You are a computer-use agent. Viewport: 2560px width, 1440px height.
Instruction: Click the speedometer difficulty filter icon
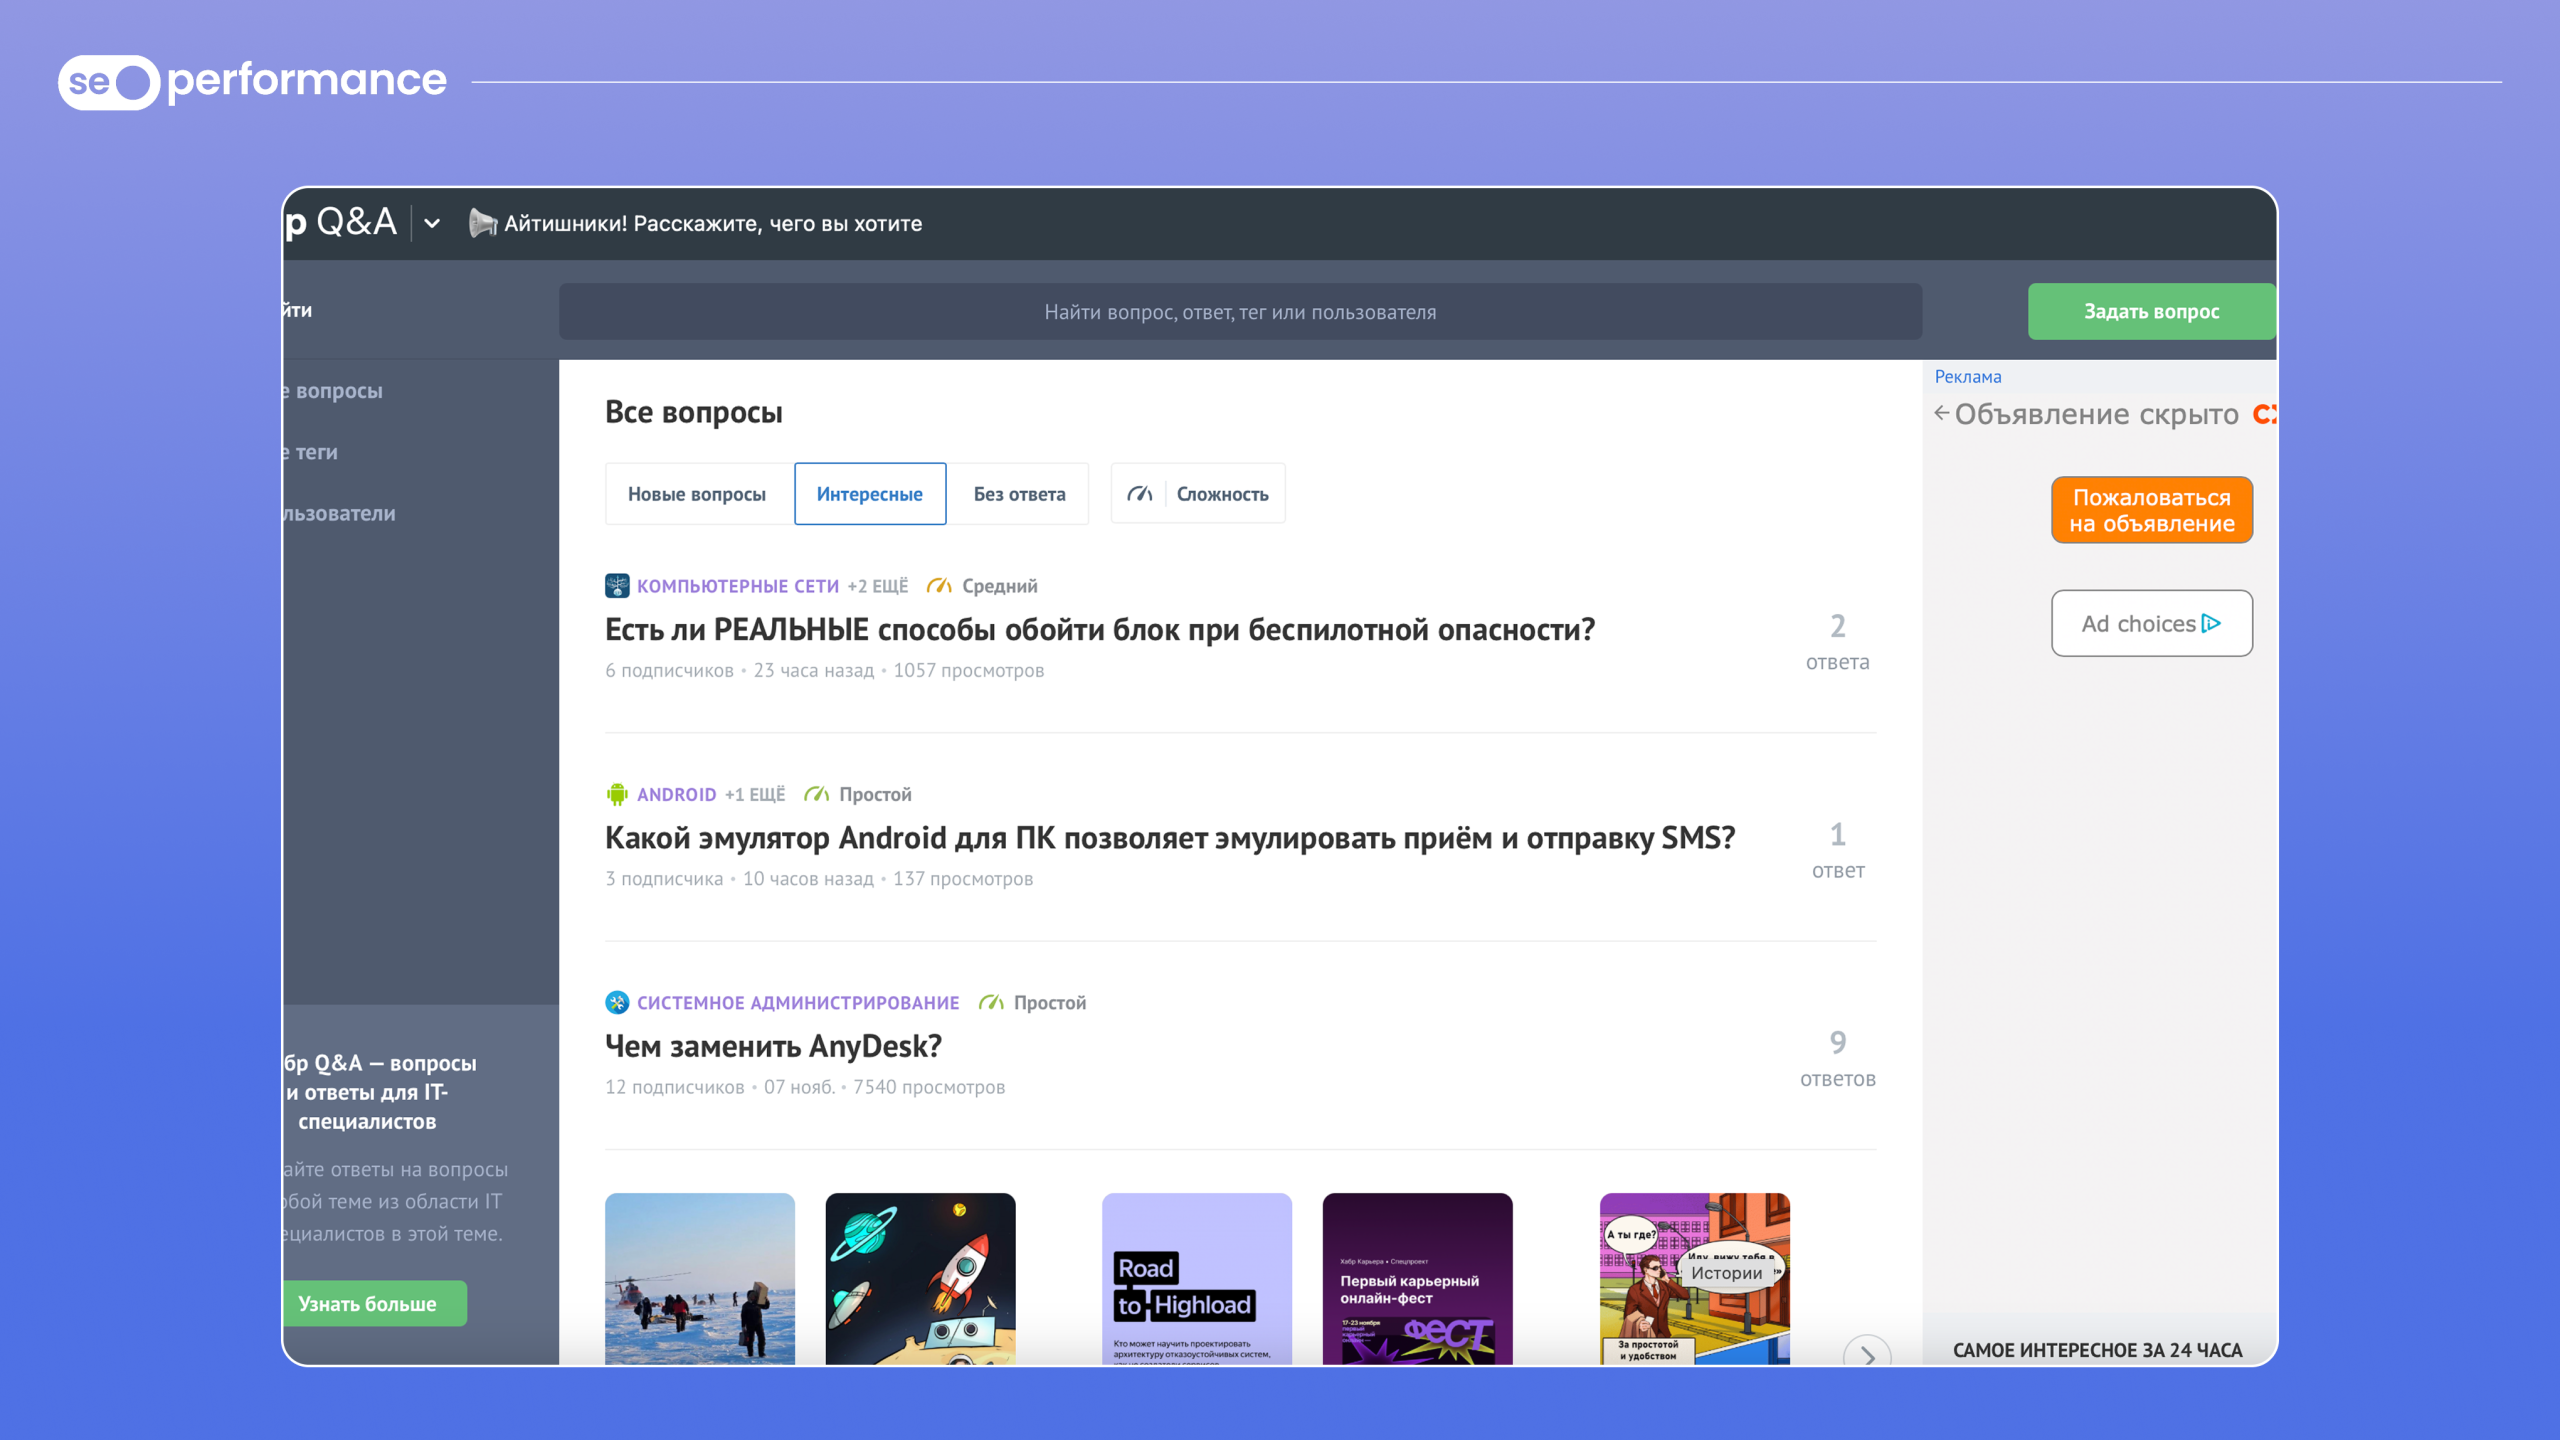tap(1139, 494)
